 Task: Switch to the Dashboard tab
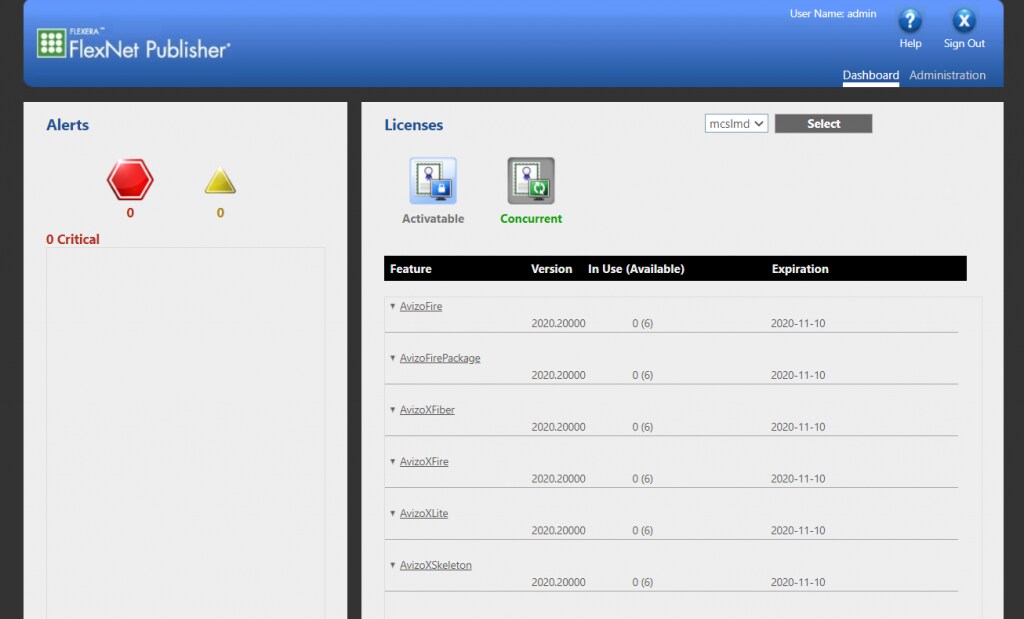(870, 75)
